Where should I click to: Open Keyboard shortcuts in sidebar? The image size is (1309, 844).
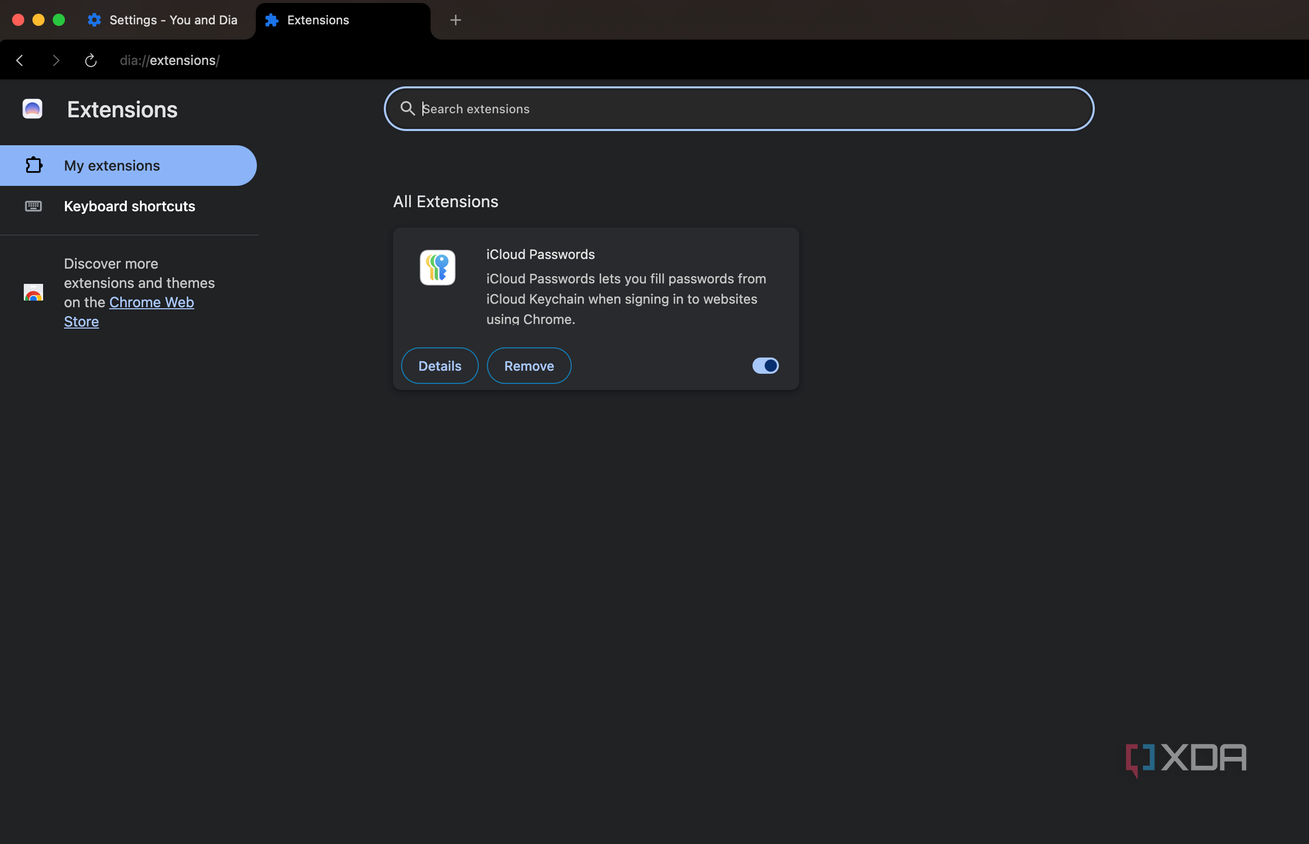click(128, 206)
